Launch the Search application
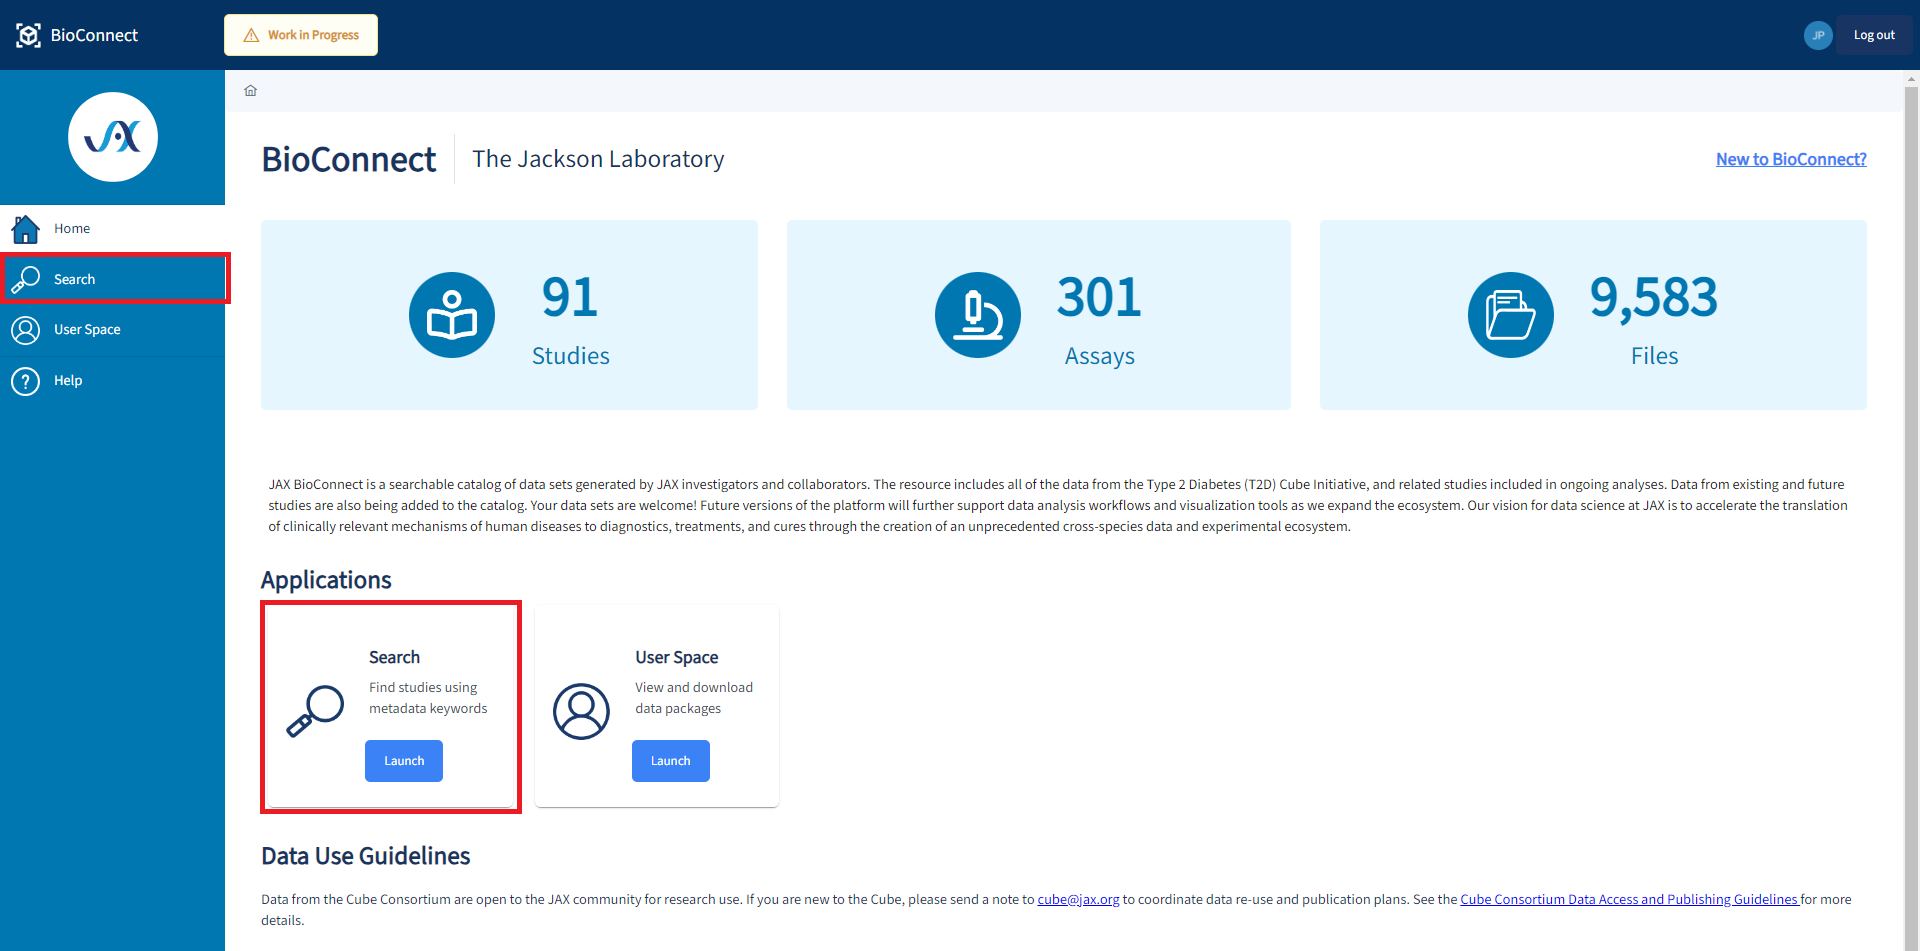The height and width of the screenshot is (951, 1920). click(x=403, y=760)
